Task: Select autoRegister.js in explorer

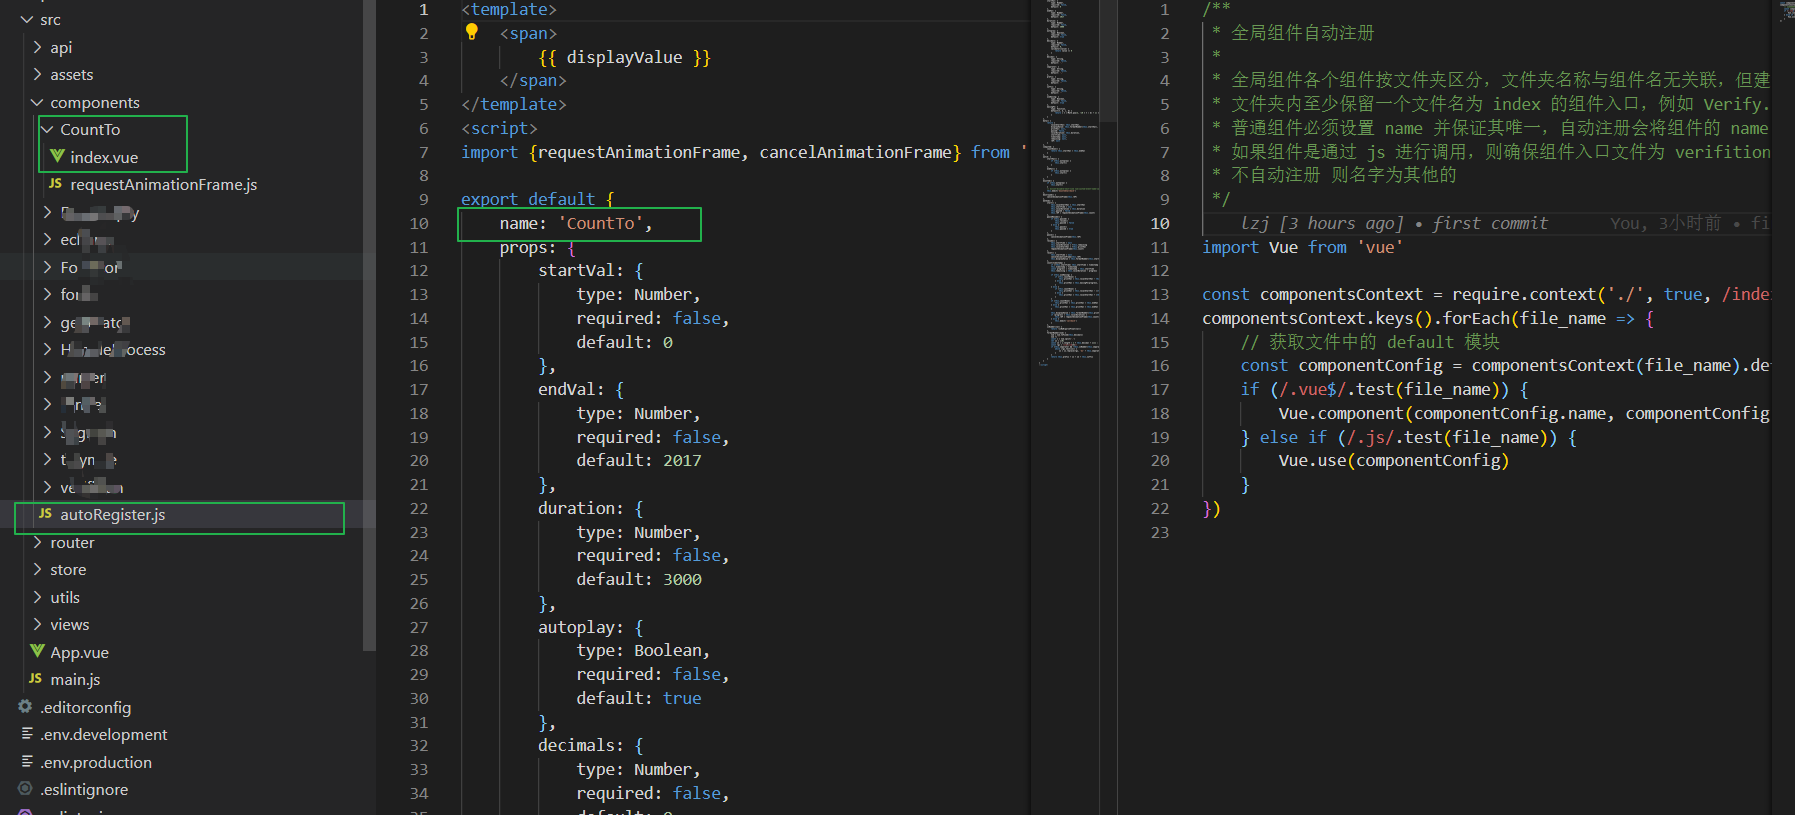Action: (113, 515)
